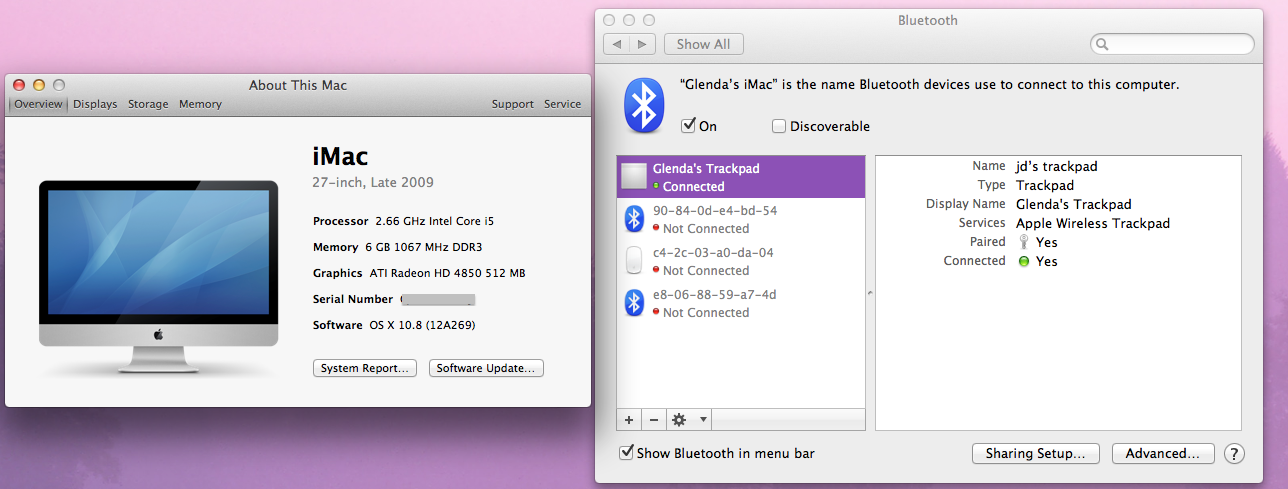Click the c4-2c-03-a0-da-04 device name

point(713,253)
